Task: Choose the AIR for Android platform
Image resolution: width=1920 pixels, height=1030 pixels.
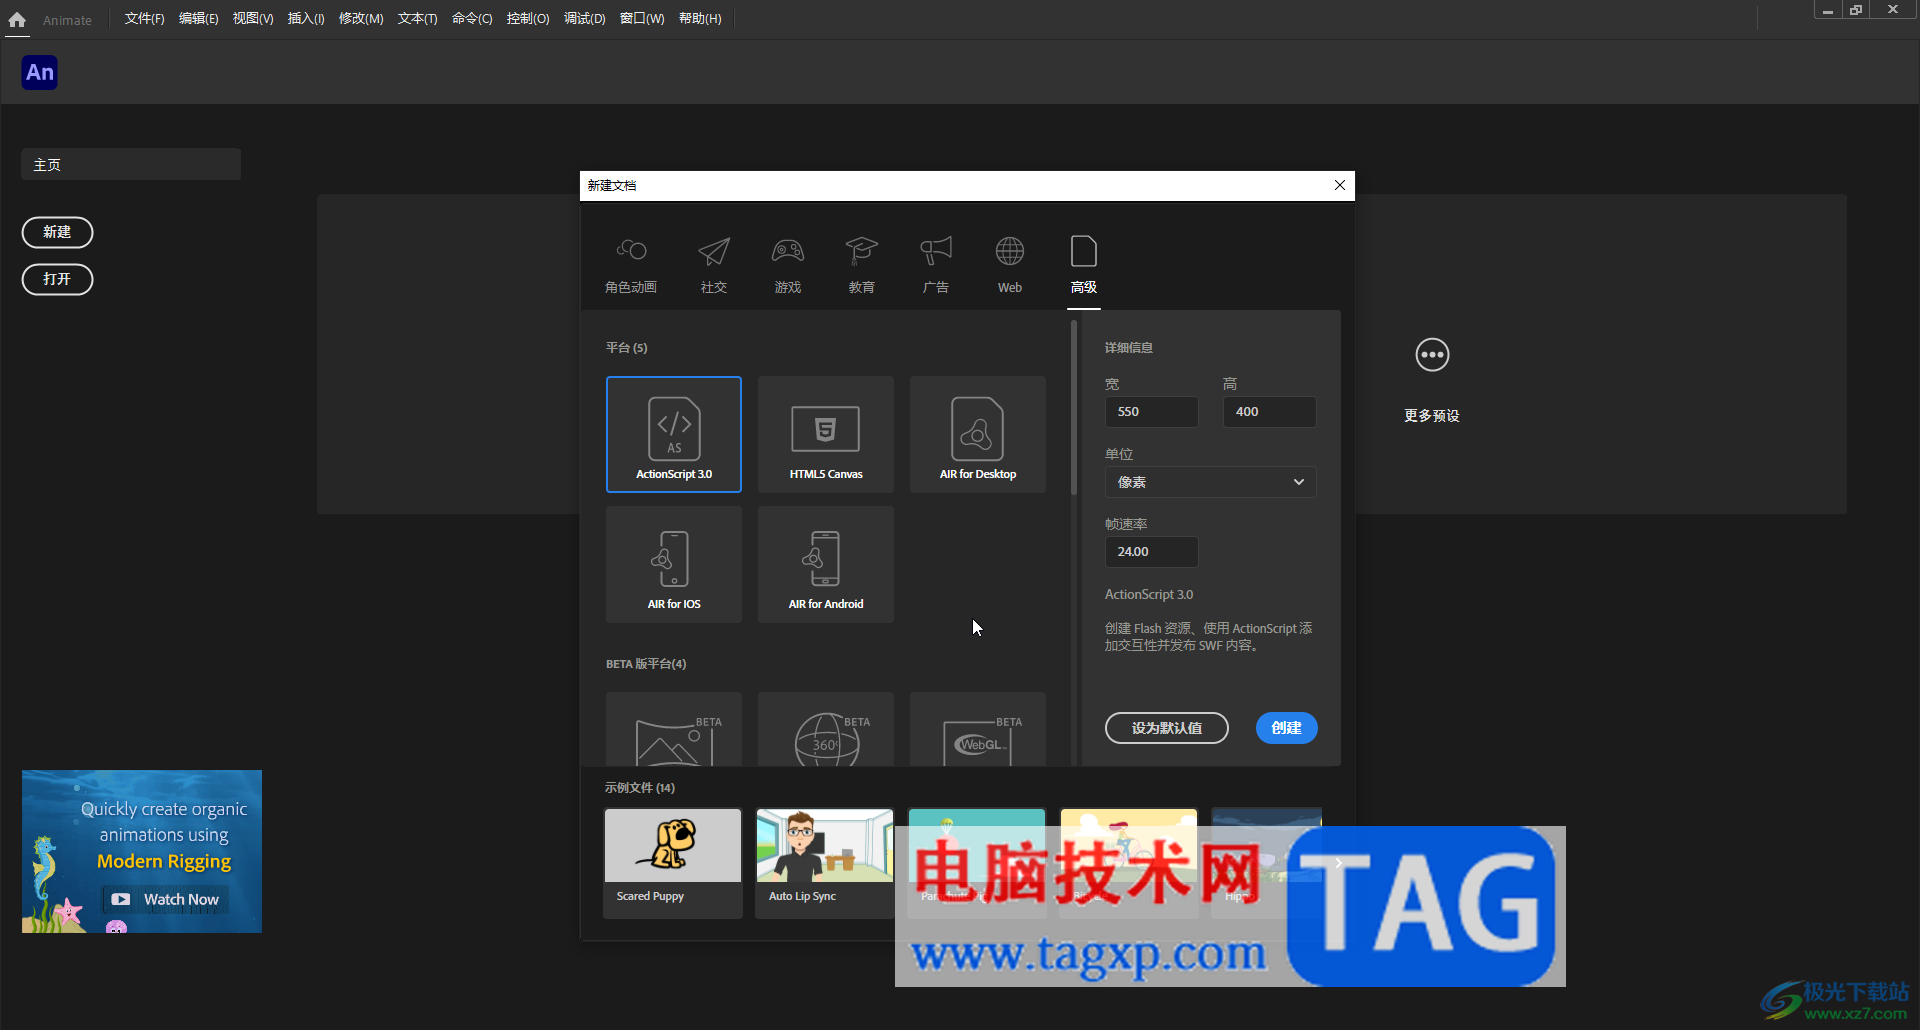Action: [x=826, y=564]
